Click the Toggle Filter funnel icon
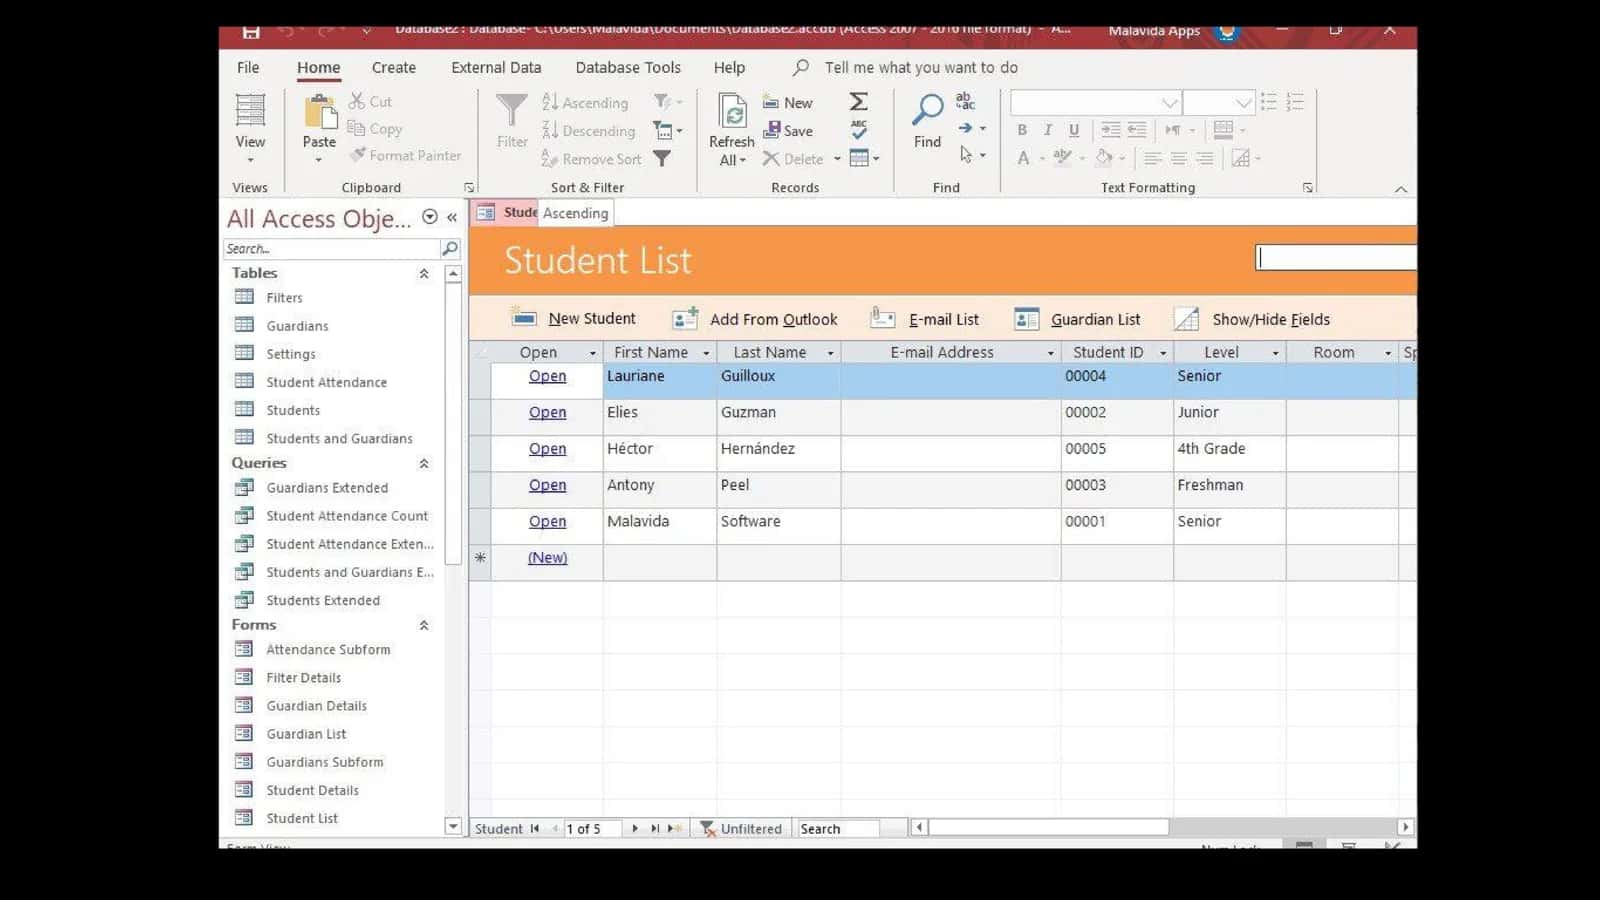Image resolution: width=1600 pixels, height=900 pixels. tap(662, 158)
